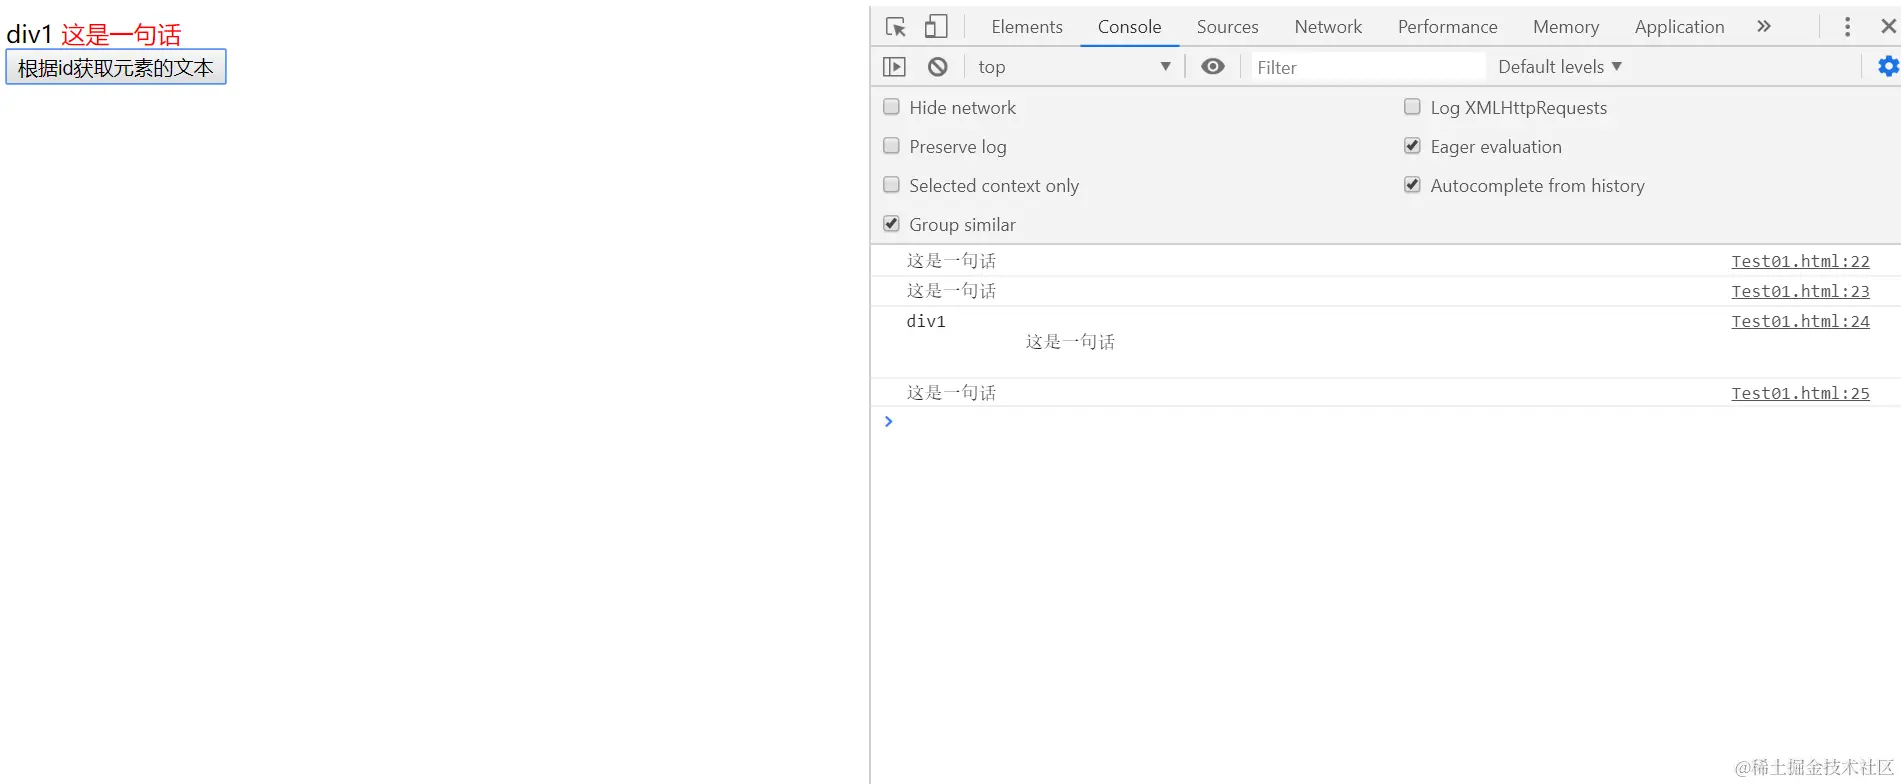Show more DevTools tabs chevron
Viewport: 1901px width, 784px height.
pos(1764,27)
